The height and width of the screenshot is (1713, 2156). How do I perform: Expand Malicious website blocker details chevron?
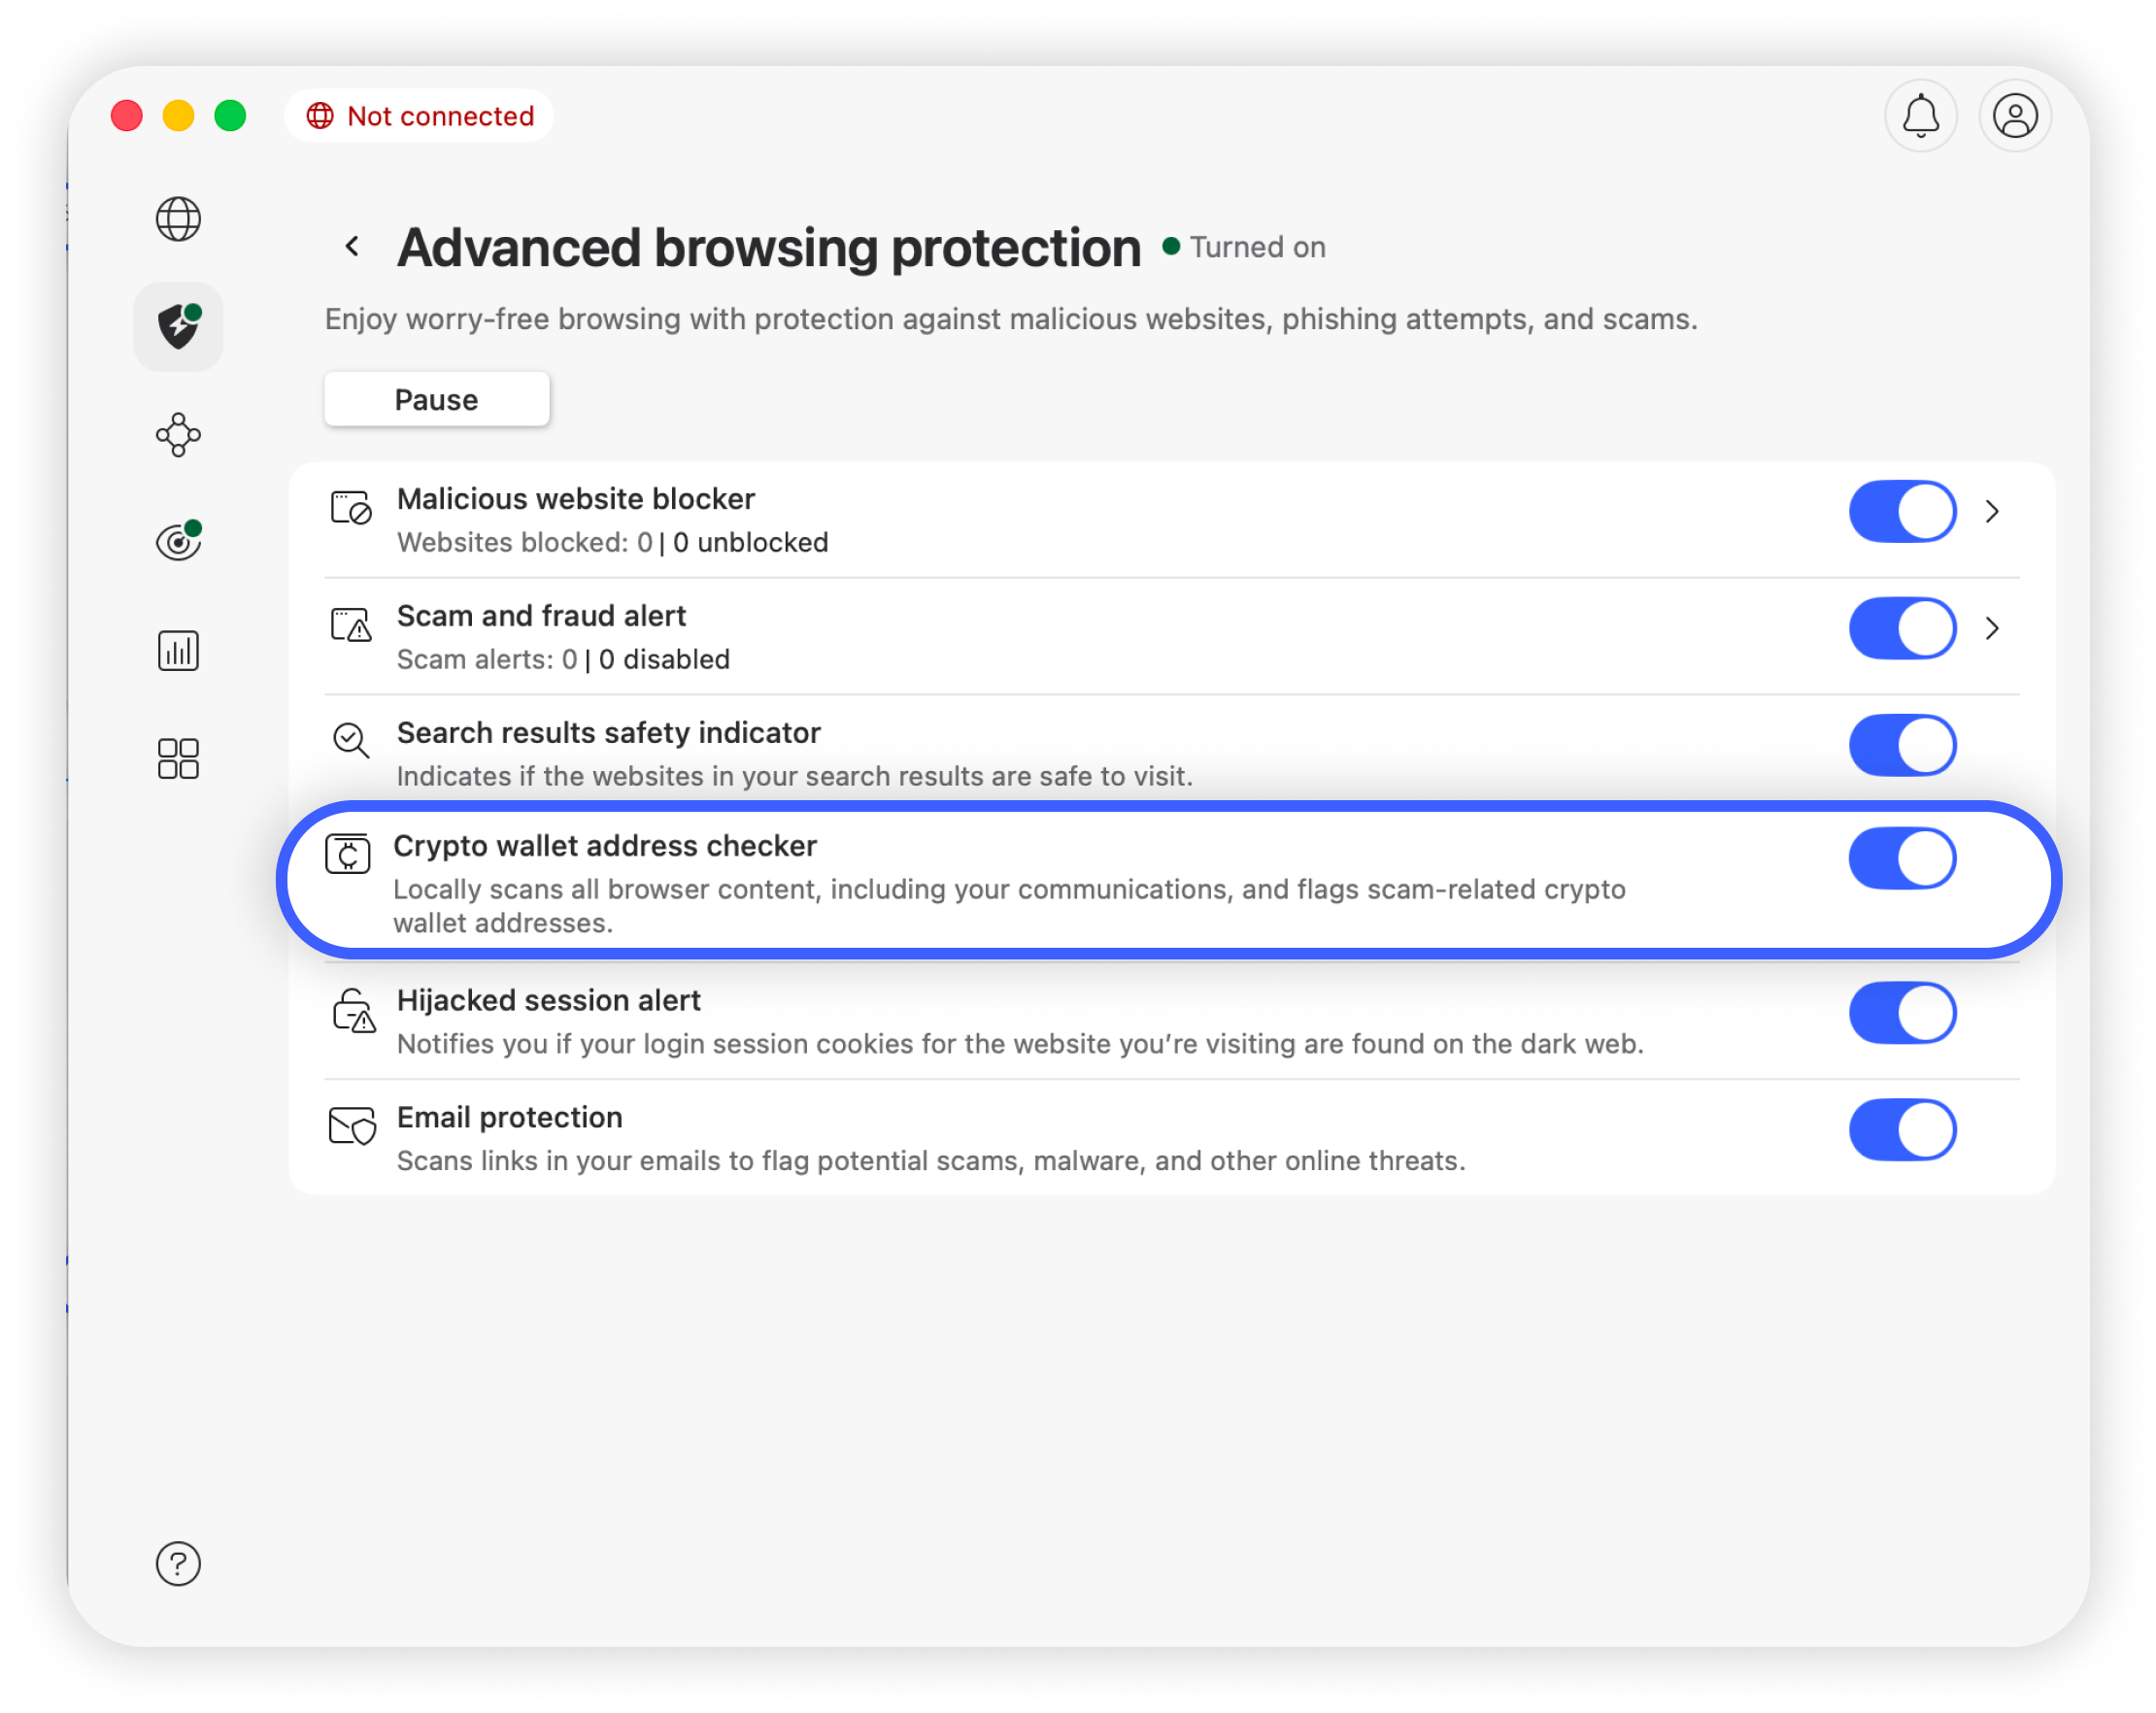coord(1992,511)
